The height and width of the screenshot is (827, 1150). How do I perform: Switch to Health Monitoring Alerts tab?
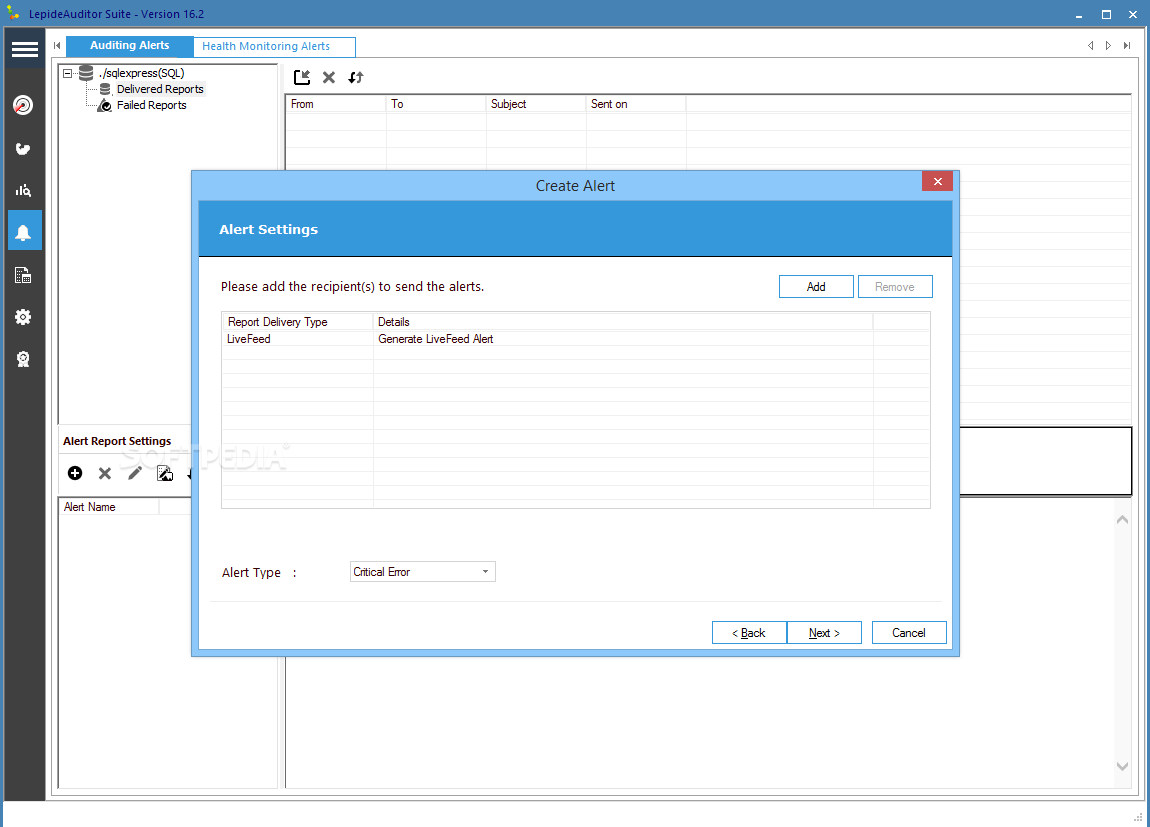[274, 46]
